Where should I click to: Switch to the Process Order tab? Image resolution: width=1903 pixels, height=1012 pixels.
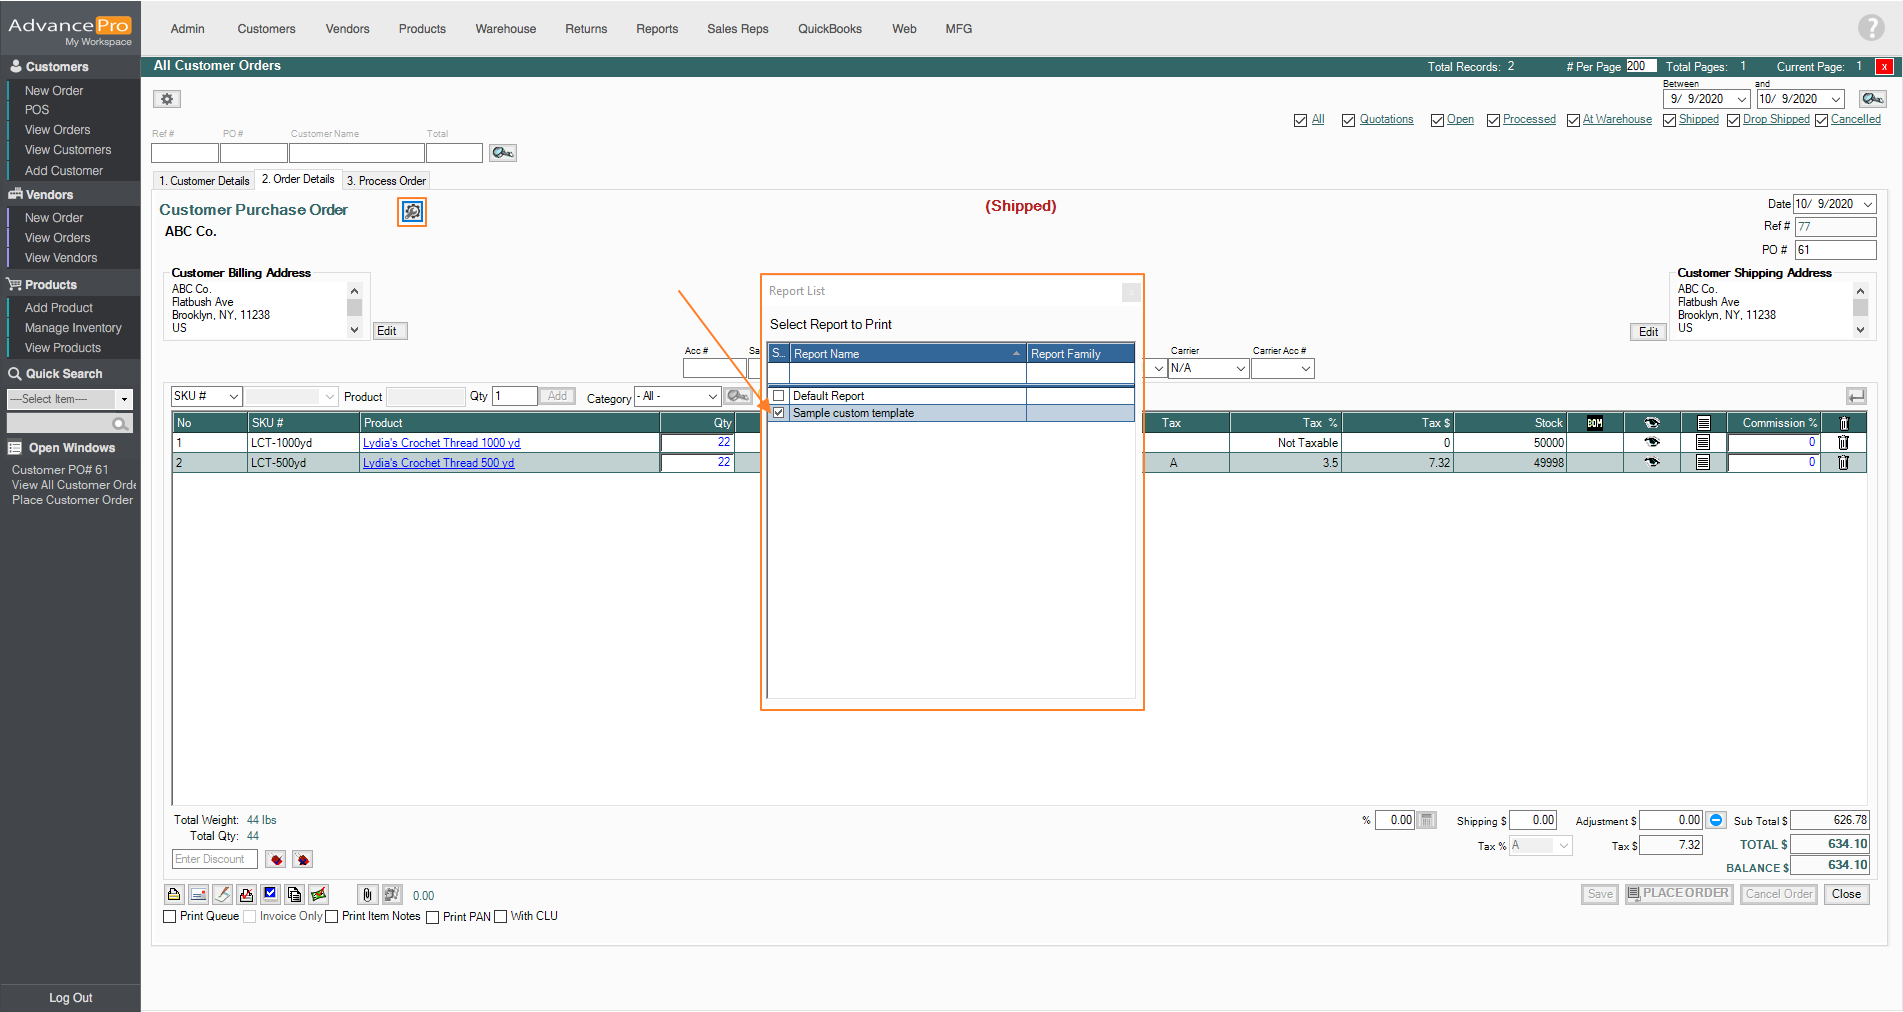(386, 181)
